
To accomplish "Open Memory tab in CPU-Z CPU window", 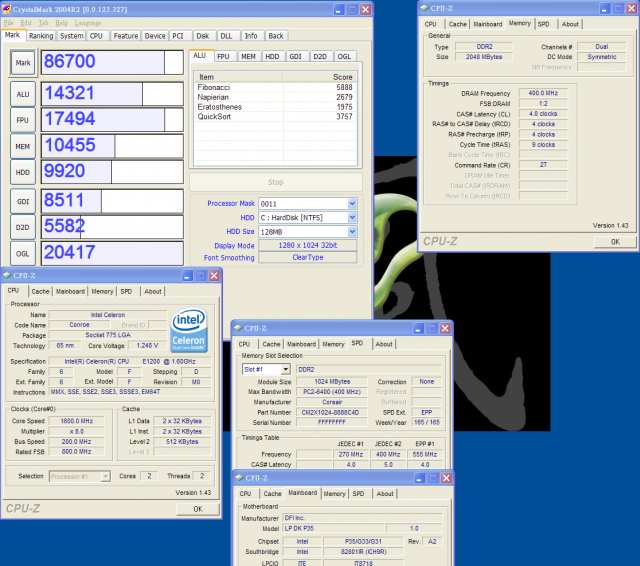I will pyautogui.click(x=102, y=291).
